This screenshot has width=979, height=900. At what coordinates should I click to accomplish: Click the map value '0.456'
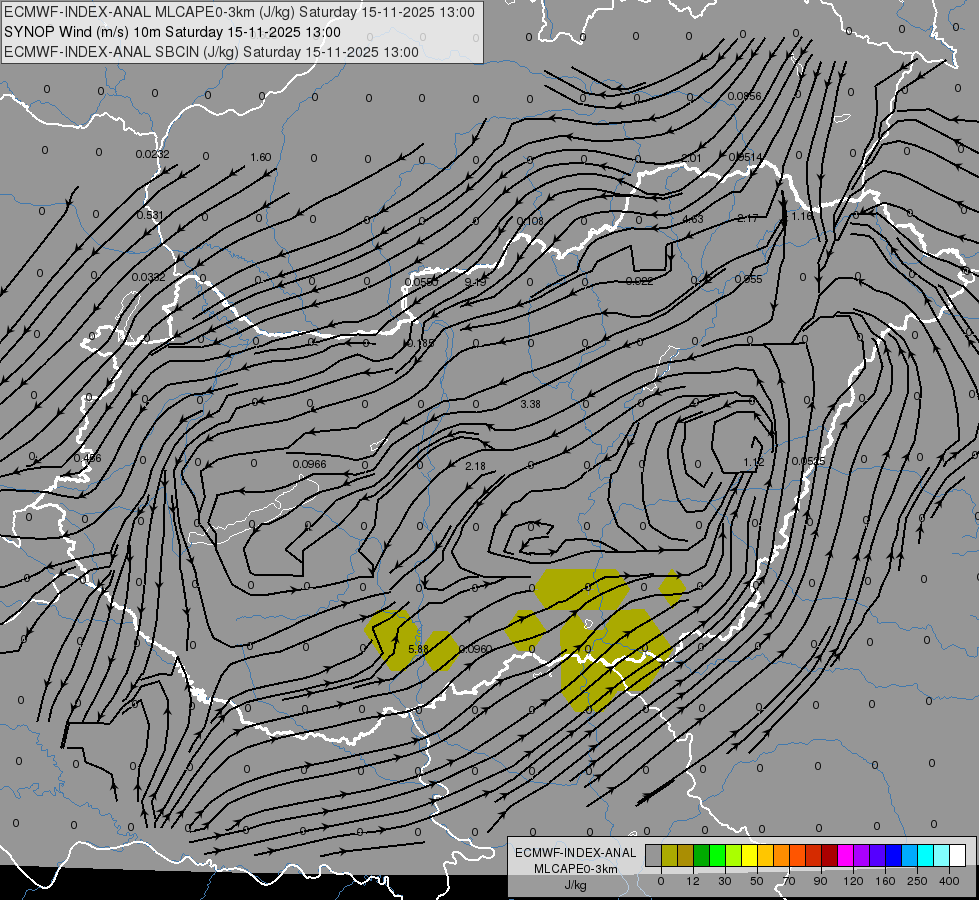point(87,458)
